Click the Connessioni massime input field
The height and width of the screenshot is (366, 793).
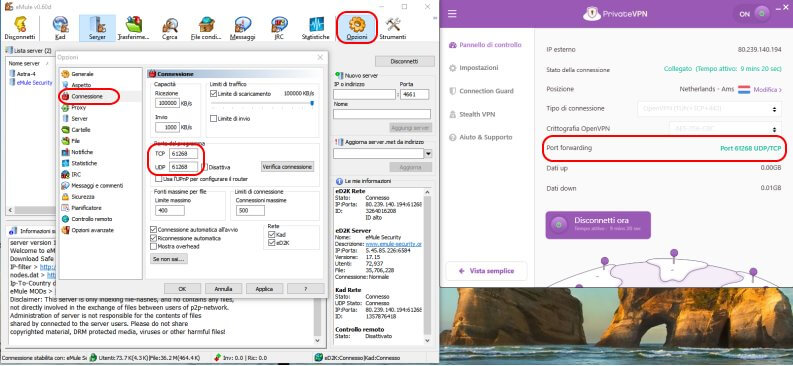(x=250, y=210)
